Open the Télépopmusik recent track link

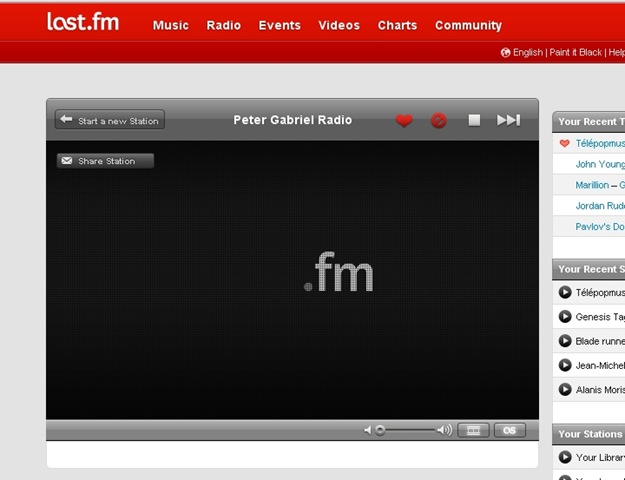click(x=600, y=144)
